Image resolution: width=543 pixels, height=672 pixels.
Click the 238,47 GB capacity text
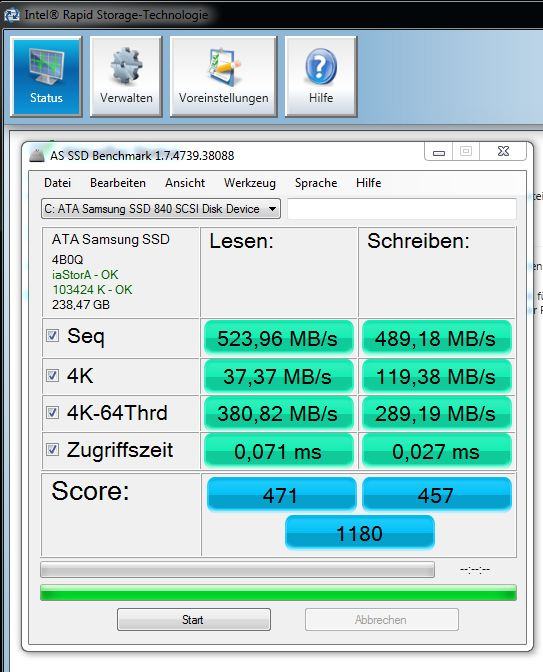[x=81, y=304]
